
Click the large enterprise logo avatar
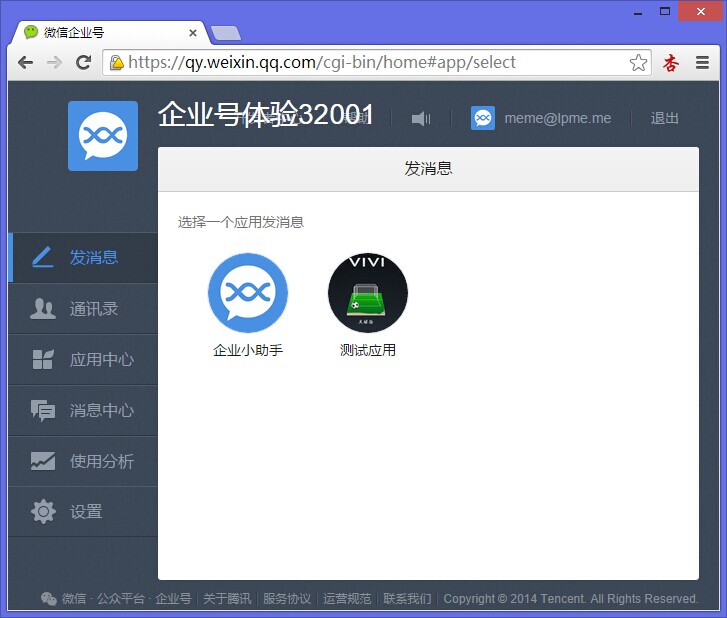[103, 136]
